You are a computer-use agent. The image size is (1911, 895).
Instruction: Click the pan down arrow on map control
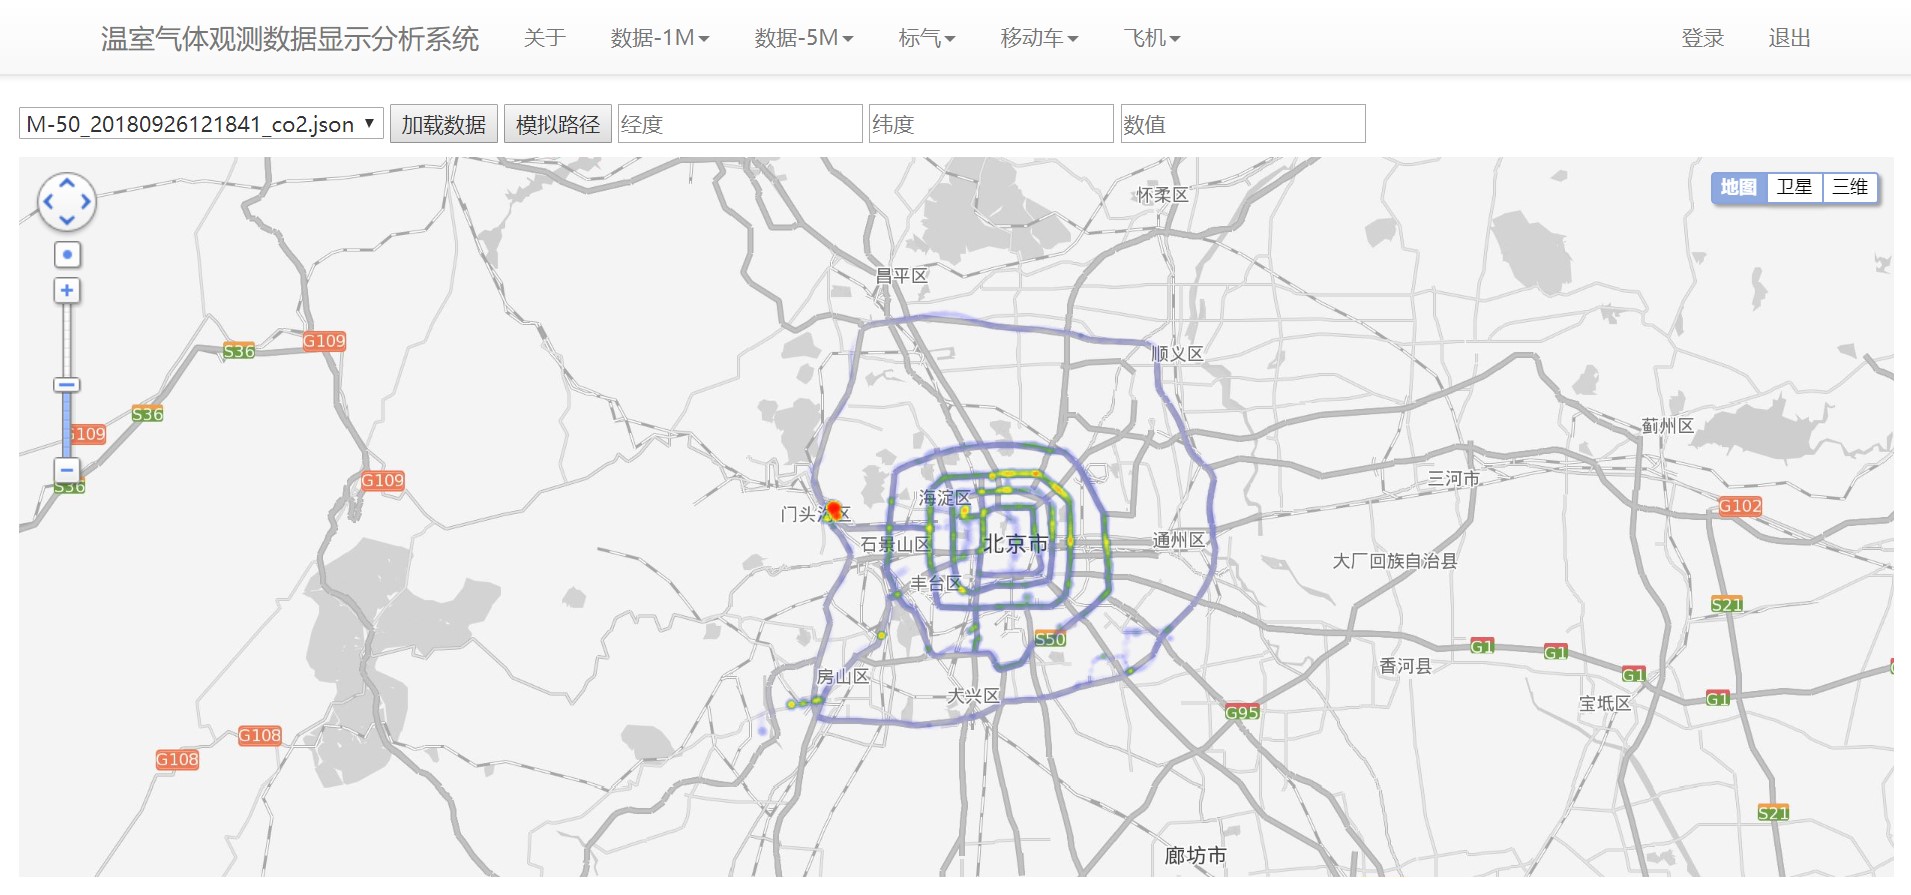coord(67,220)
